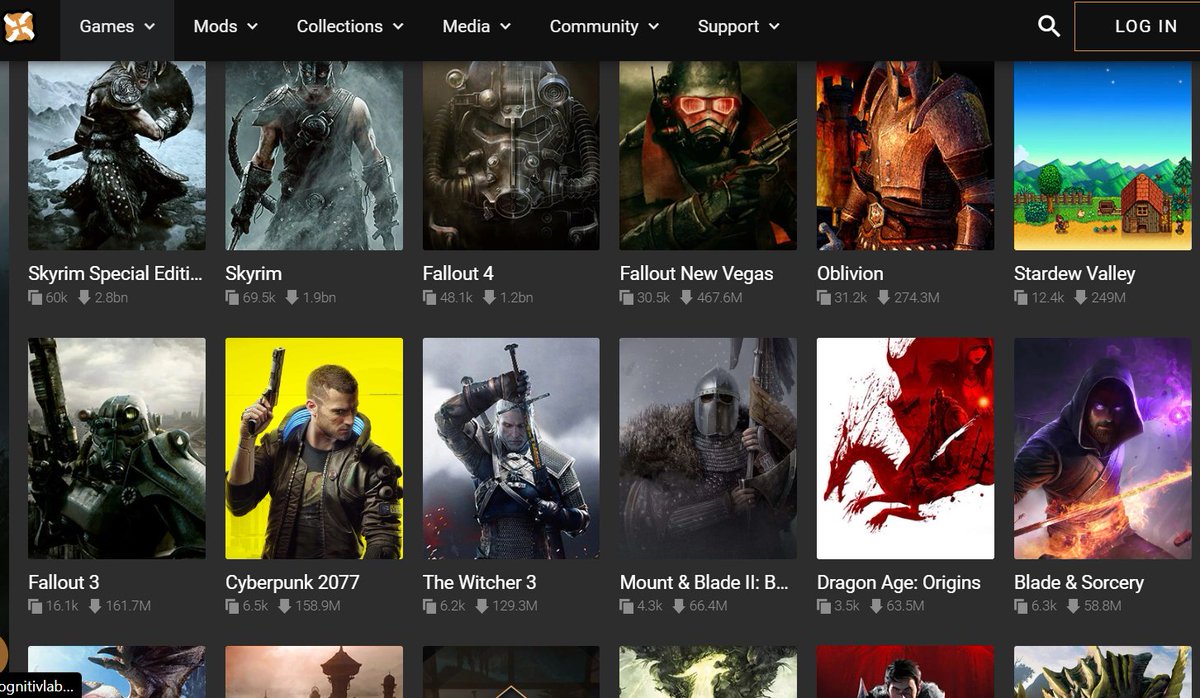Open the Fallout 3 cover thumbnail
This screenshot has width=1200, height=698.
117,448
